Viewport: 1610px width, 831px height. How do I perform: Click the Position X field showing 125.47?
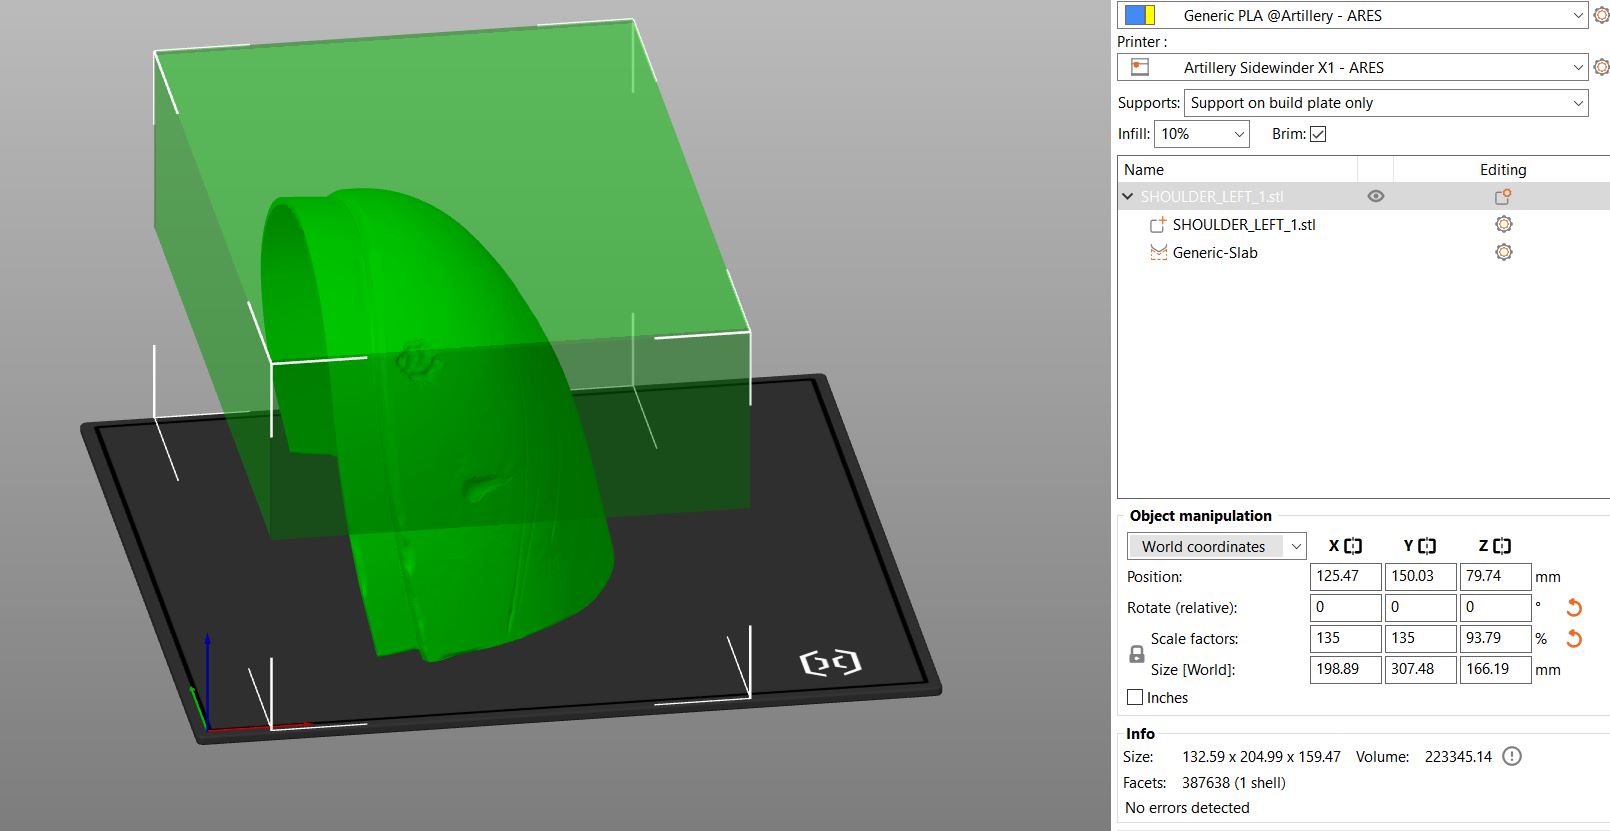[x=1345, y=576]
